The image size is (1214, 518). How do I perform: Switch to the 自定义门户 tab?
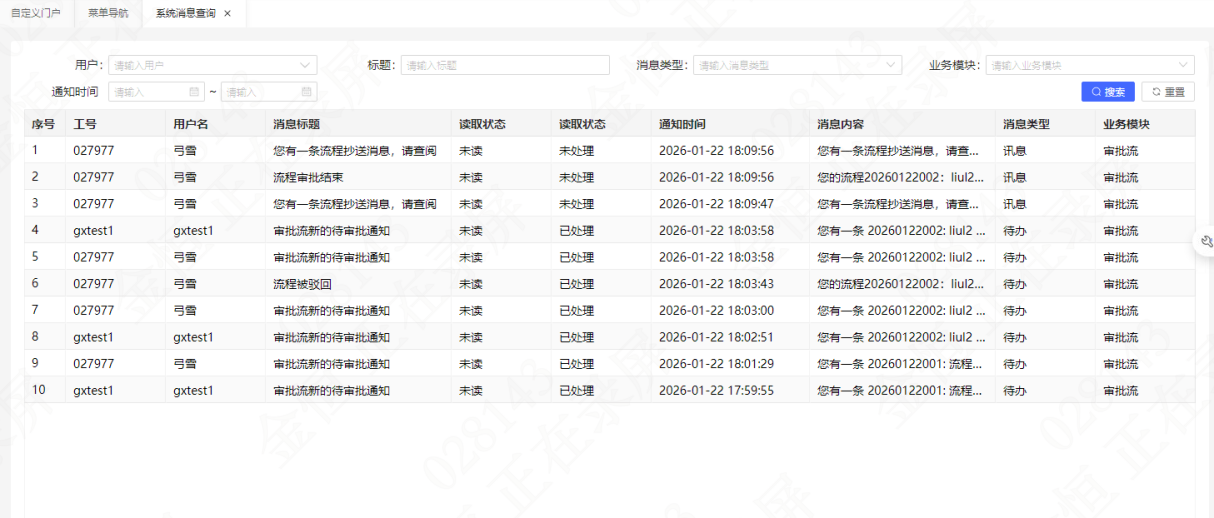coord(35,13)
